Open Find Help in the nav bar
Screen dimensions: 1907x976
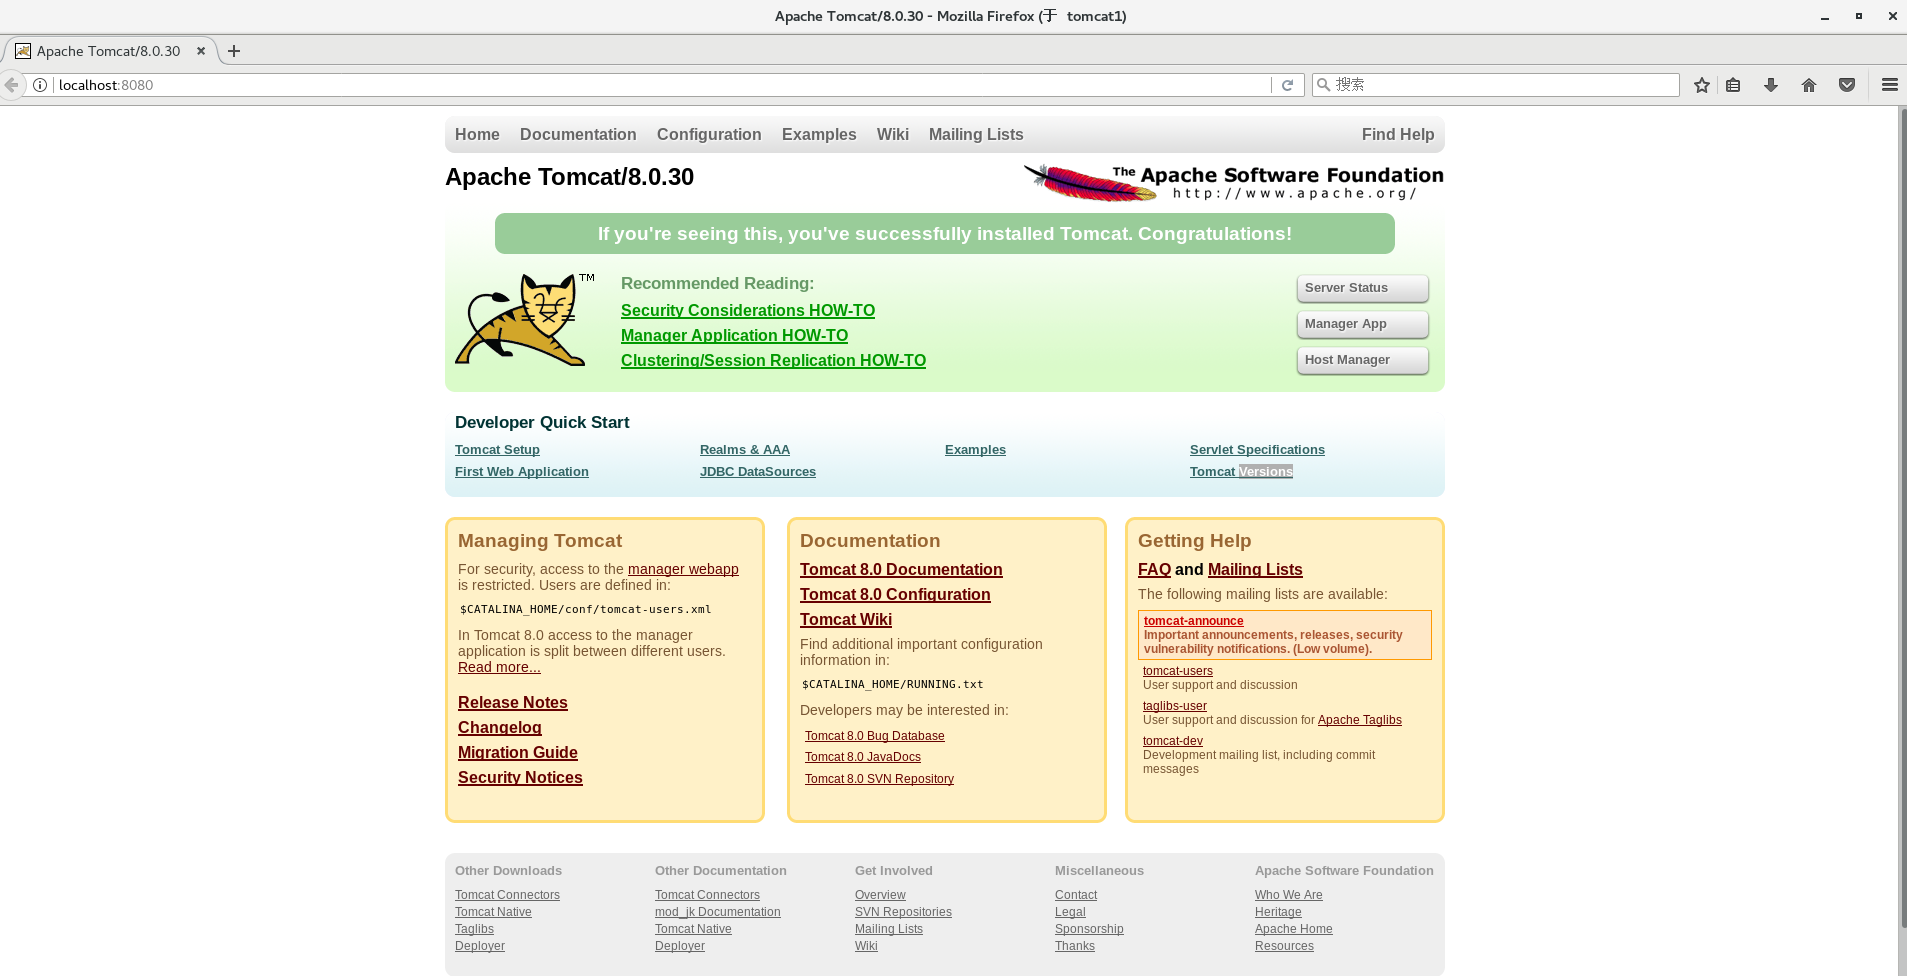point(1398,134)
